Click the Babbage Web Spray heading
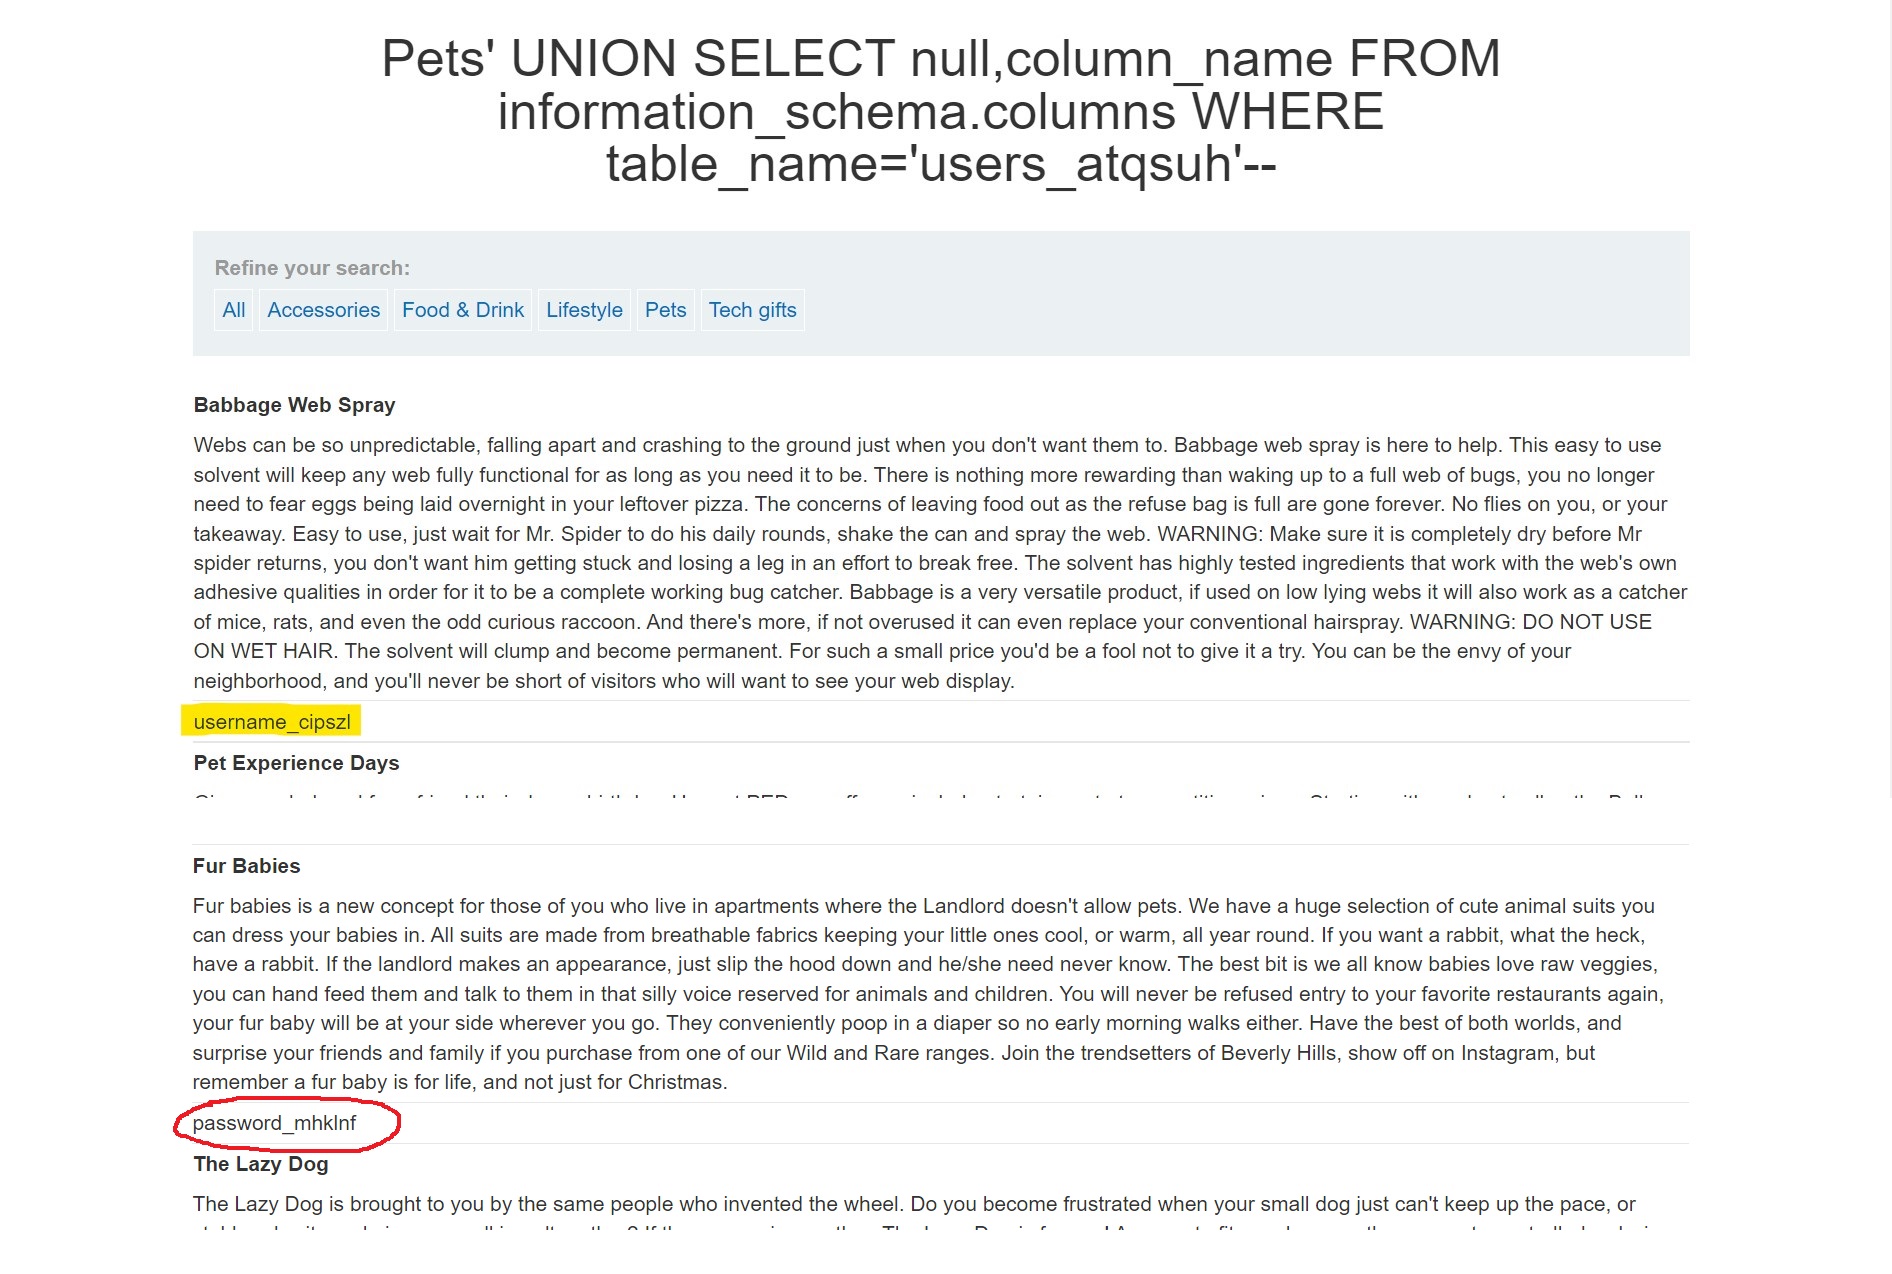 pos(294,405)
